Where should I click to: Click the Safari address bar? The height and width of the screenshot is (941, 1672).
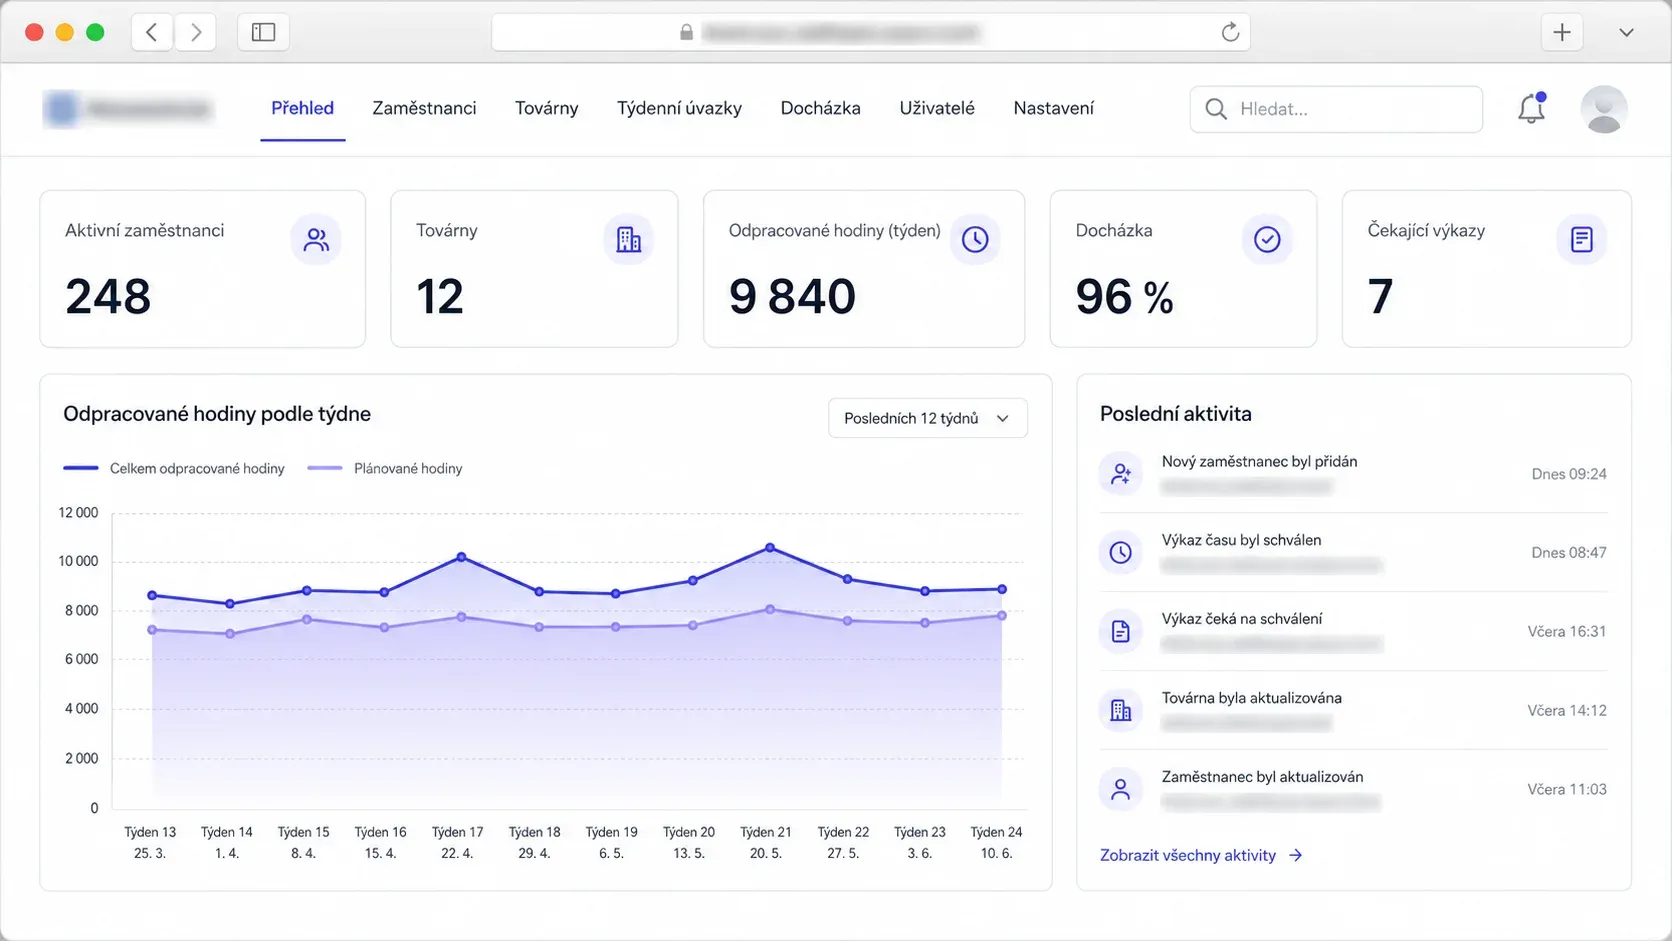870,32
